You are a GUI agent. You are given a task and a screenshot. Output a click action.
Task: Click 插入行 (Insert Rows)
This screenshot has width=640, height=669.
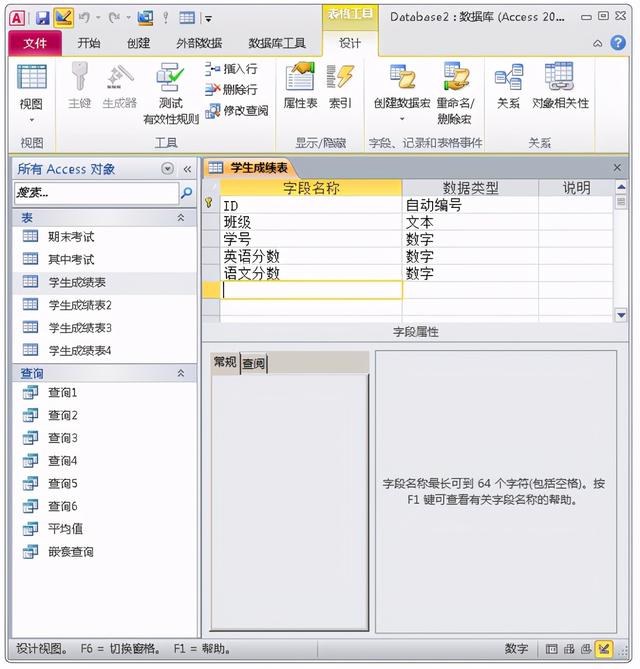tap(231, 69)
